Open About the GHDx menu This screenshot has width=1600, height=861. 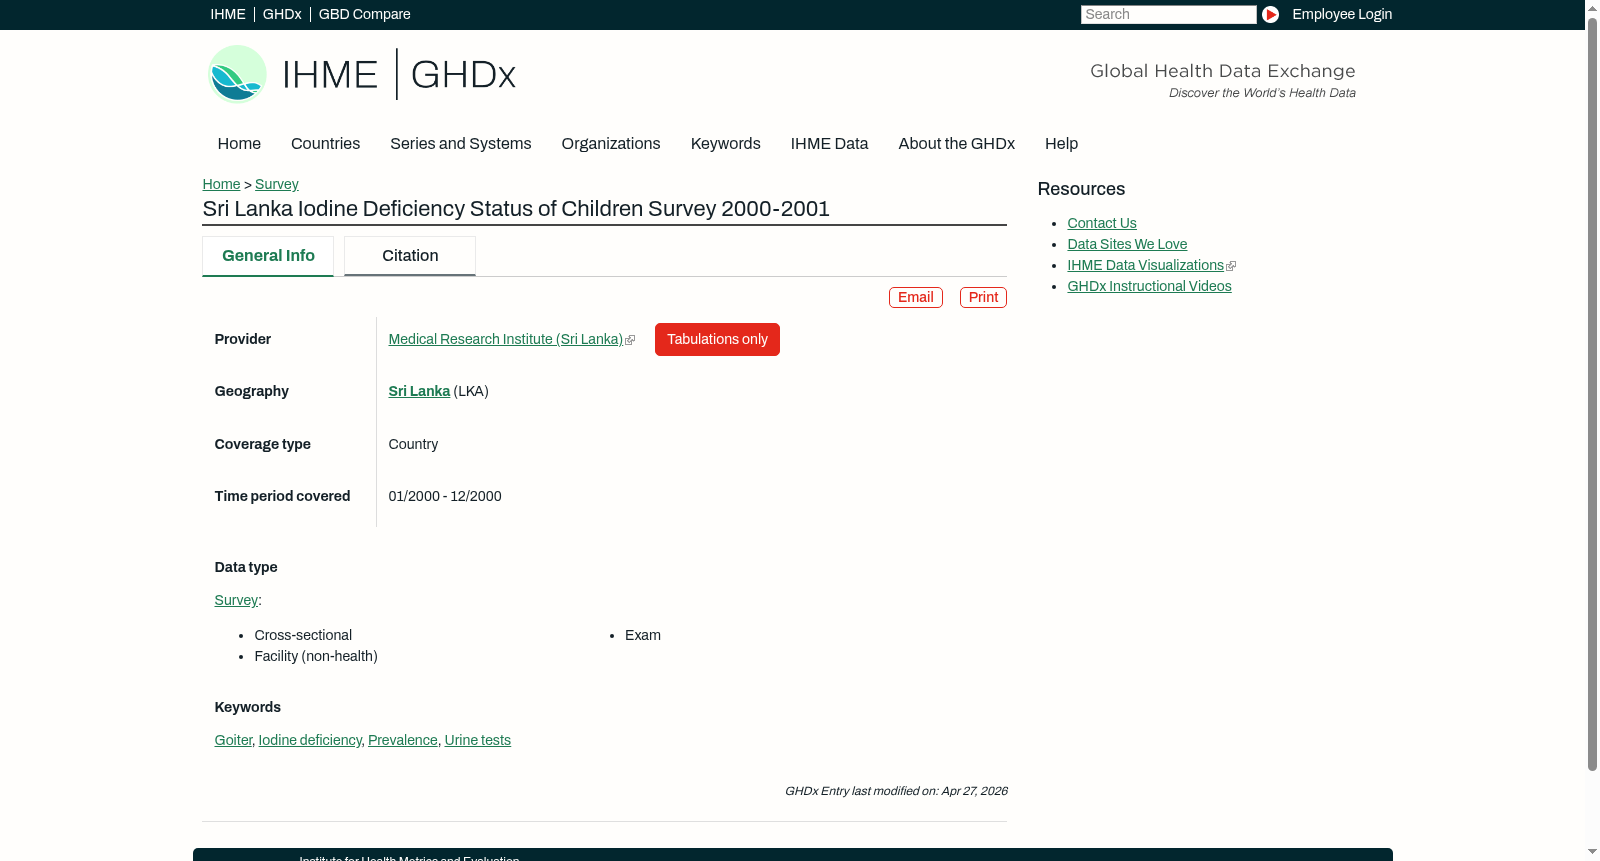[956, 143]
